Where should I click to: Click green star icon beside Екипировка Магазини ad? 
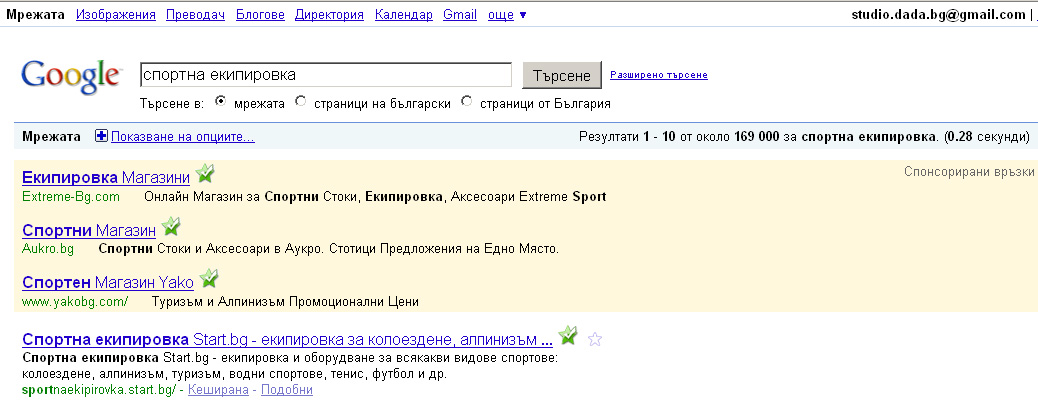204,174
